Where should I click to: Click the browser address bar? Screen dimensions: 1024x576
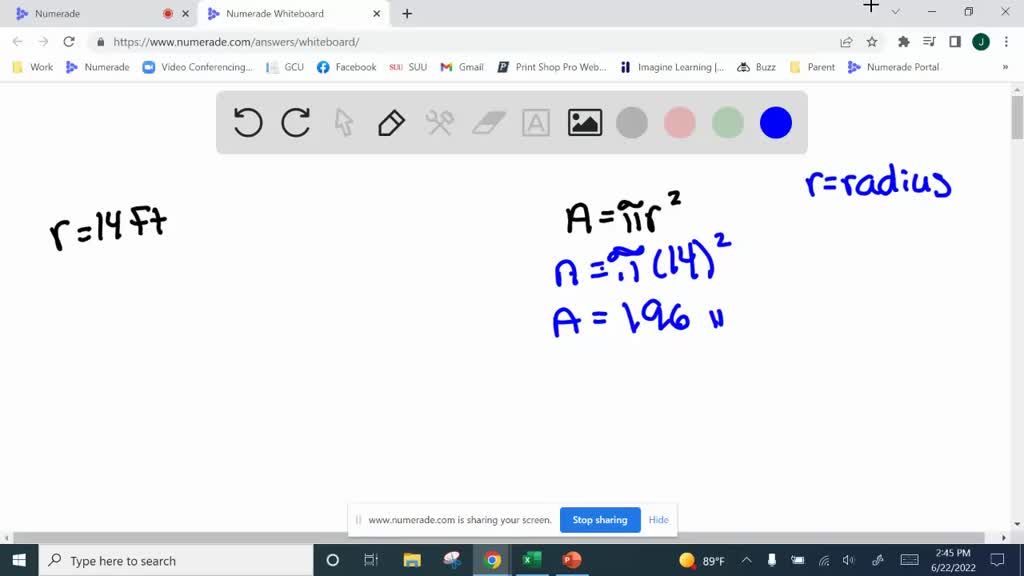(x=300, y=43)
